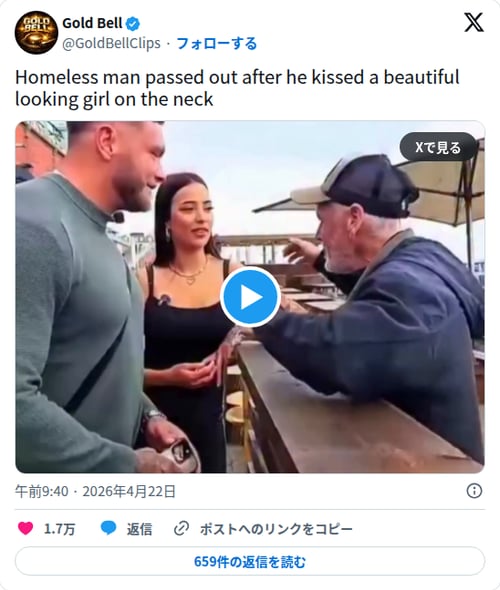Click the Gold Bell display name
The height and width of the screenshot is (590, 500).
click(x=92, y=23)
